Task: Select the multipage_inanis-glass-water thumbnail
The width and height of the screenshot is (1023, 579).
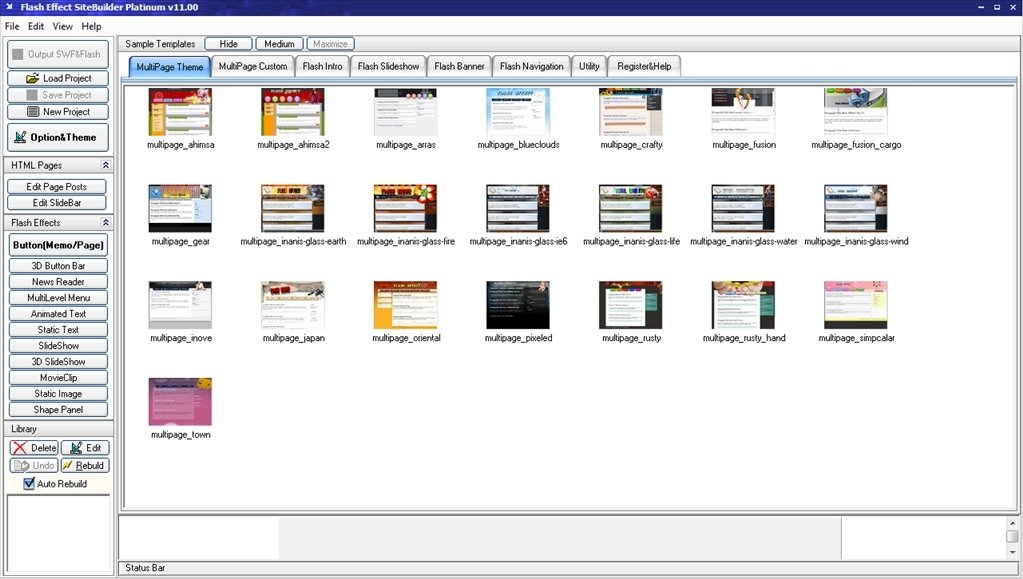Action: [743, 208]
